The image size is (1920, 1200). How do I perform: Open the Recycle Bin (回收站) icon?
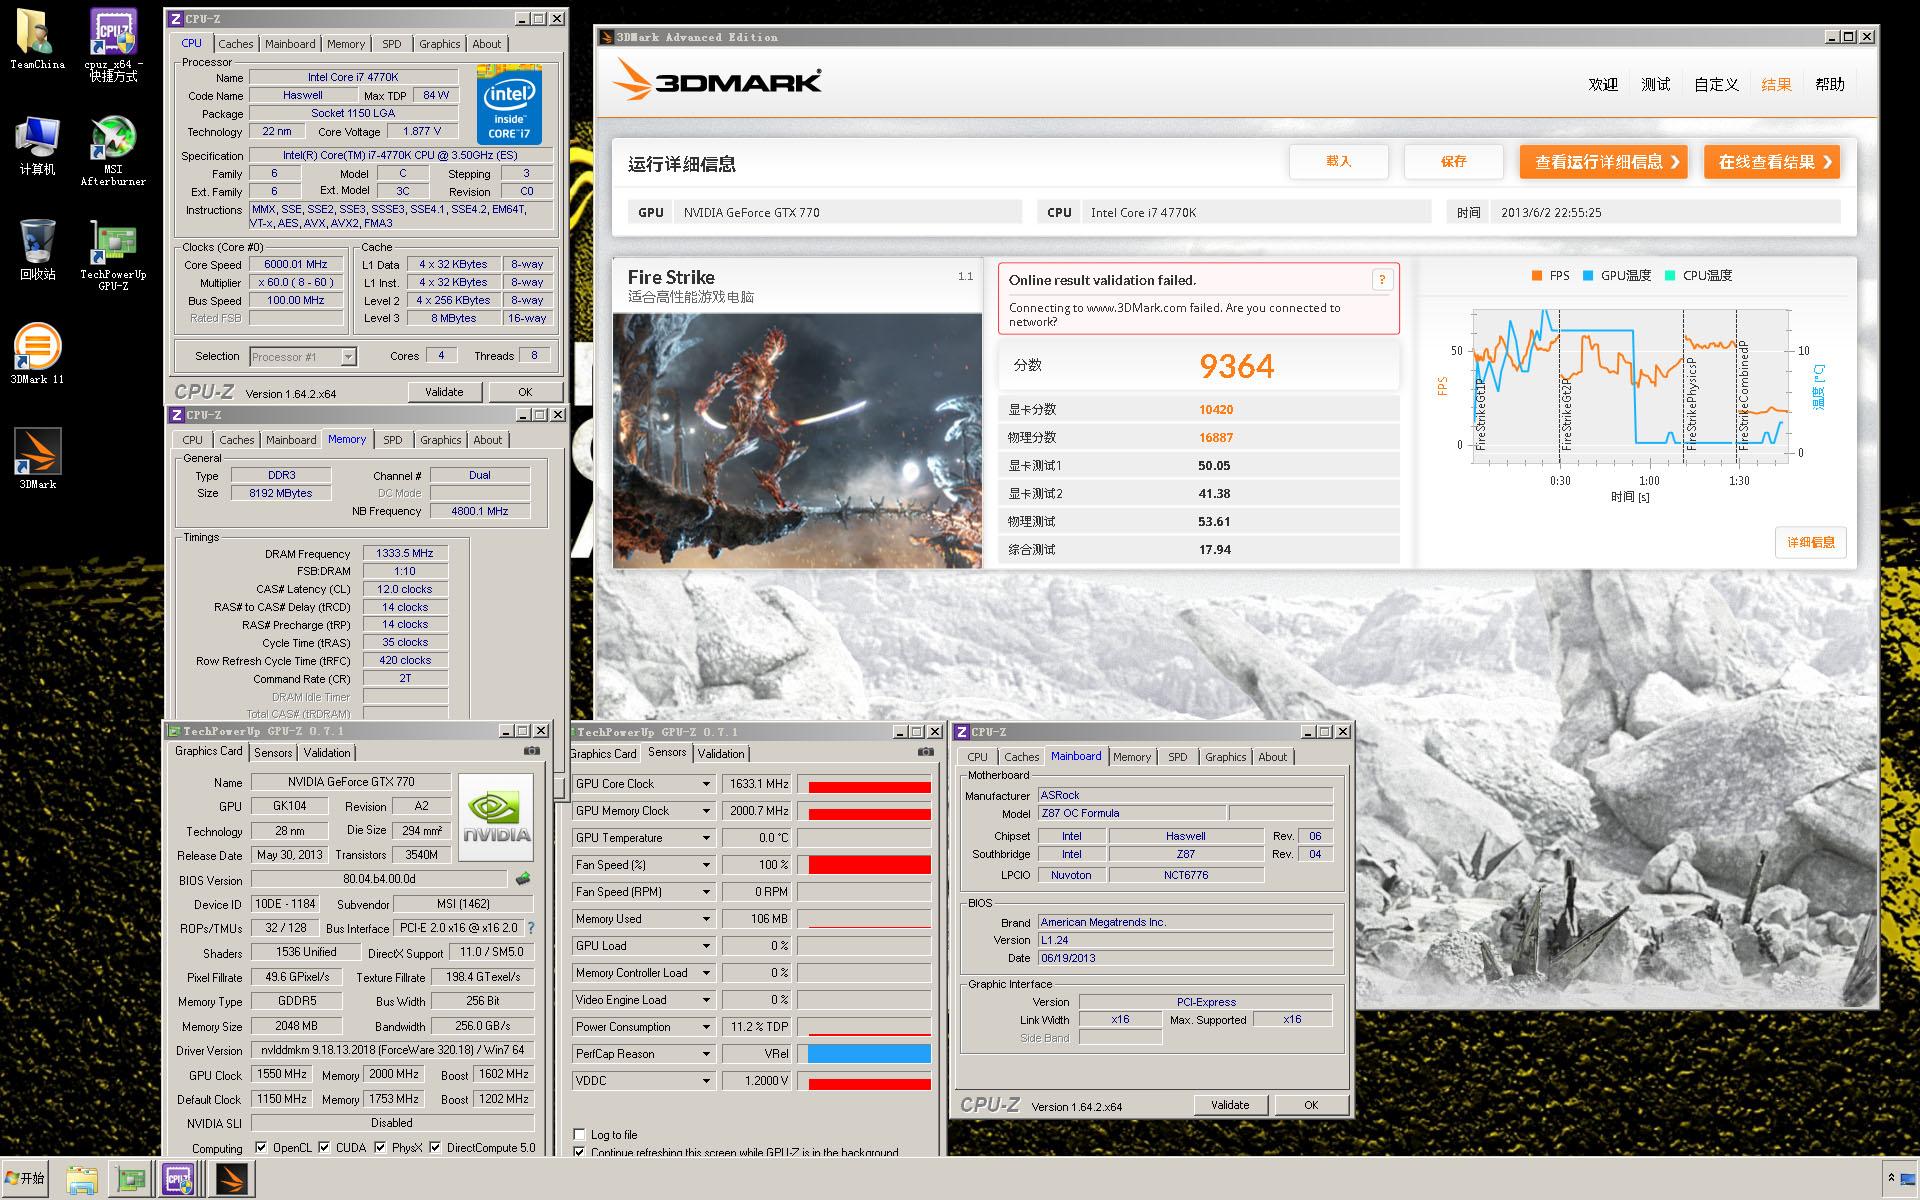pyautogui.click(x=37, y=250)
